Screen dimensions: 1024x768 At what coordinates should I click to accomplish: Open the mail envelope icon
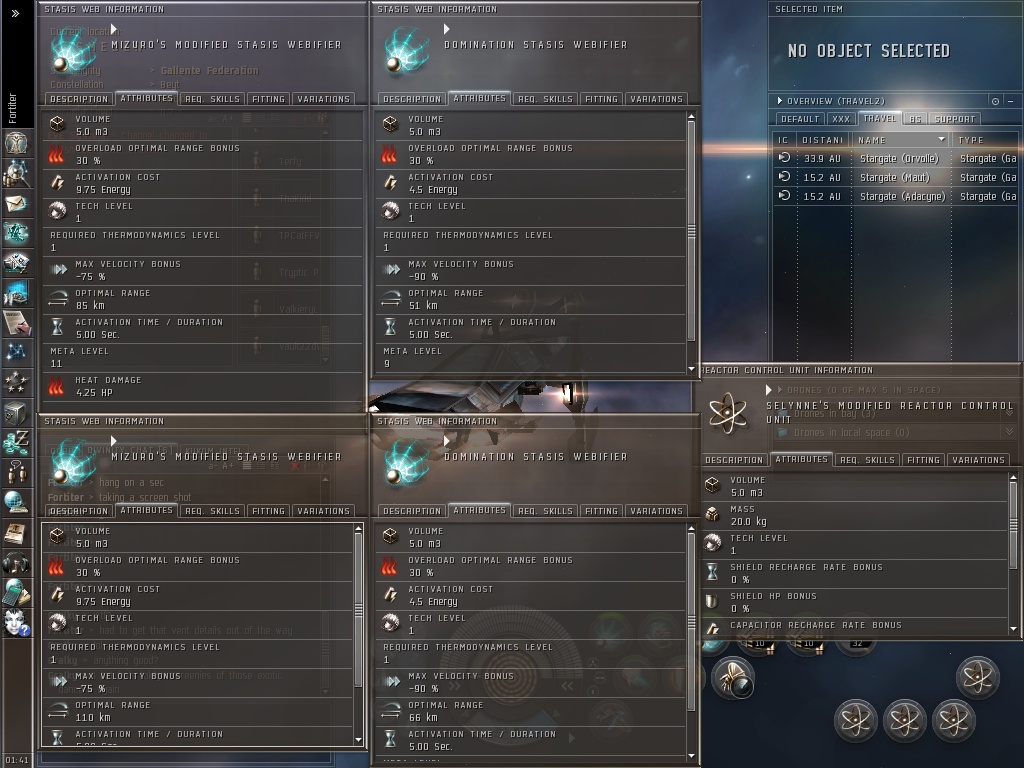click(16, 204)
